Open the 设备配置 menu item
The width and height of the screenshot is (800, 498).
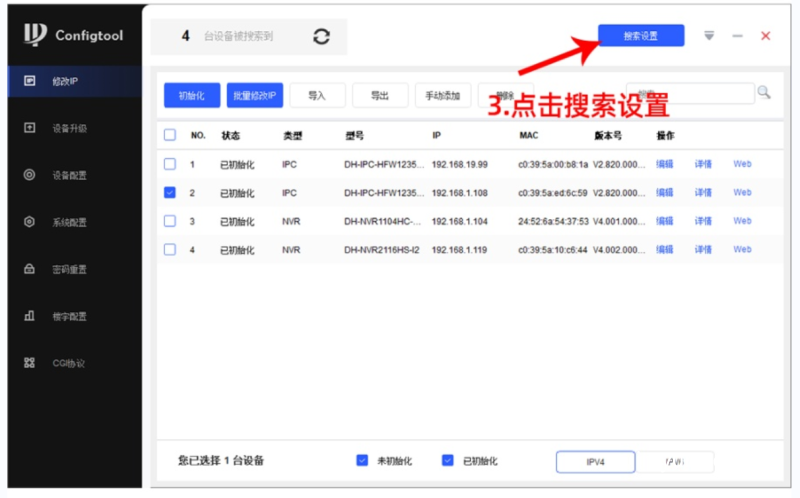pyautogui.click(x=75, y=175)
